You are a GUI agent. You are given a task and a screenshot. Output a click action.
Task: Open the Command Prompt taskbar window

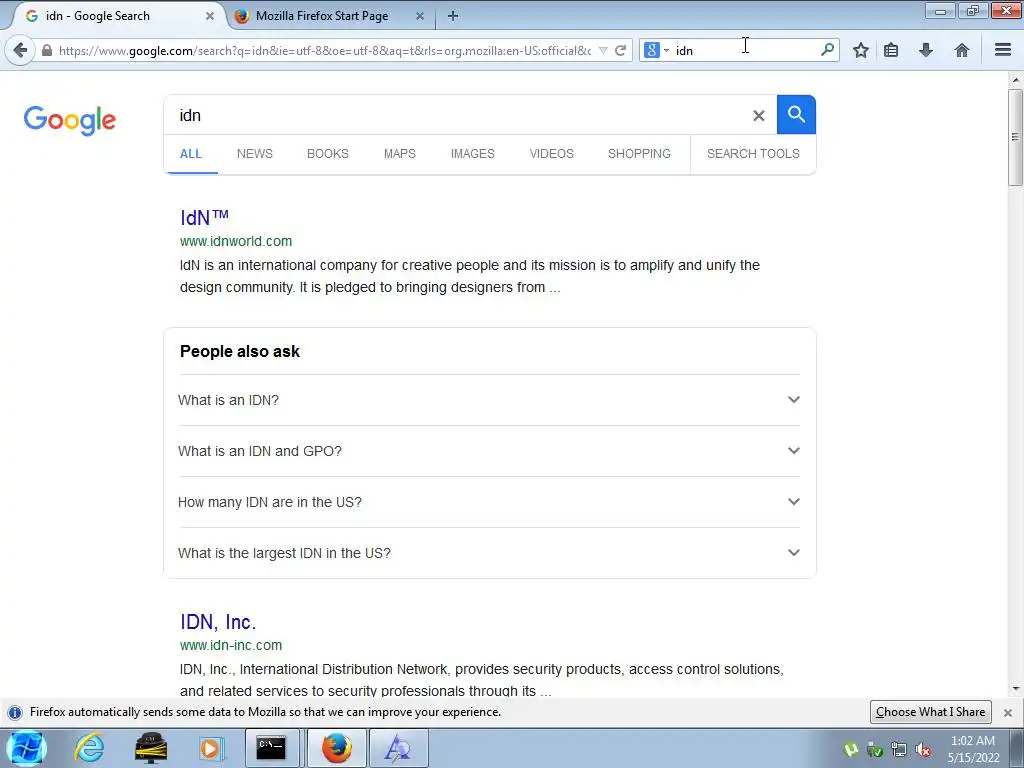coord(271,748)
